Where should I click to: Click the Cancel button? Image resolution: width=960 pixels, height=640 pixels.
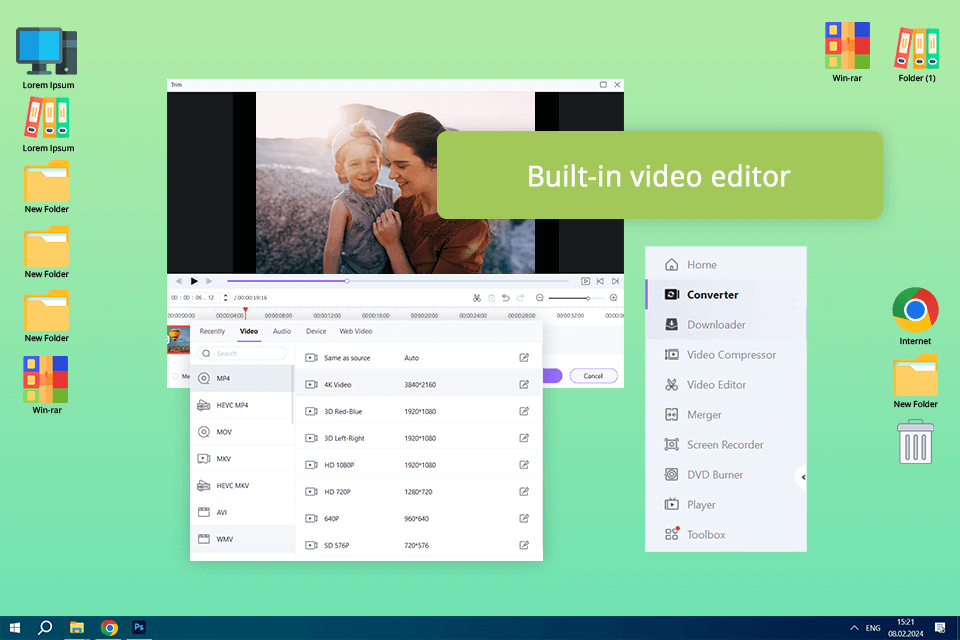593,376
